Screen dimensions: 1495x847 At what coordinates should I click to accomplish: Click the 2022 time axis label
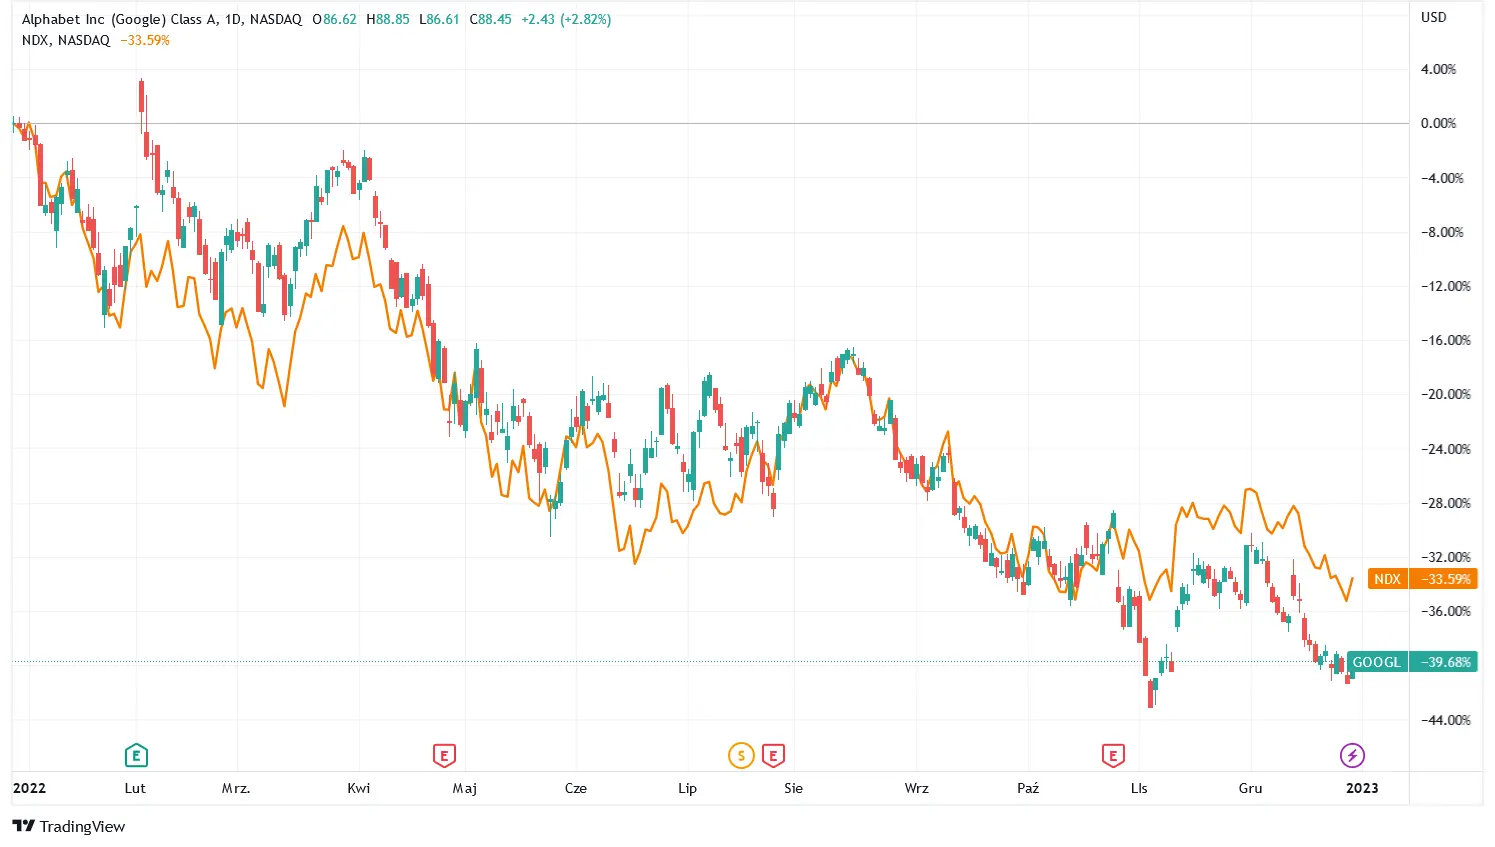(29, 788)
